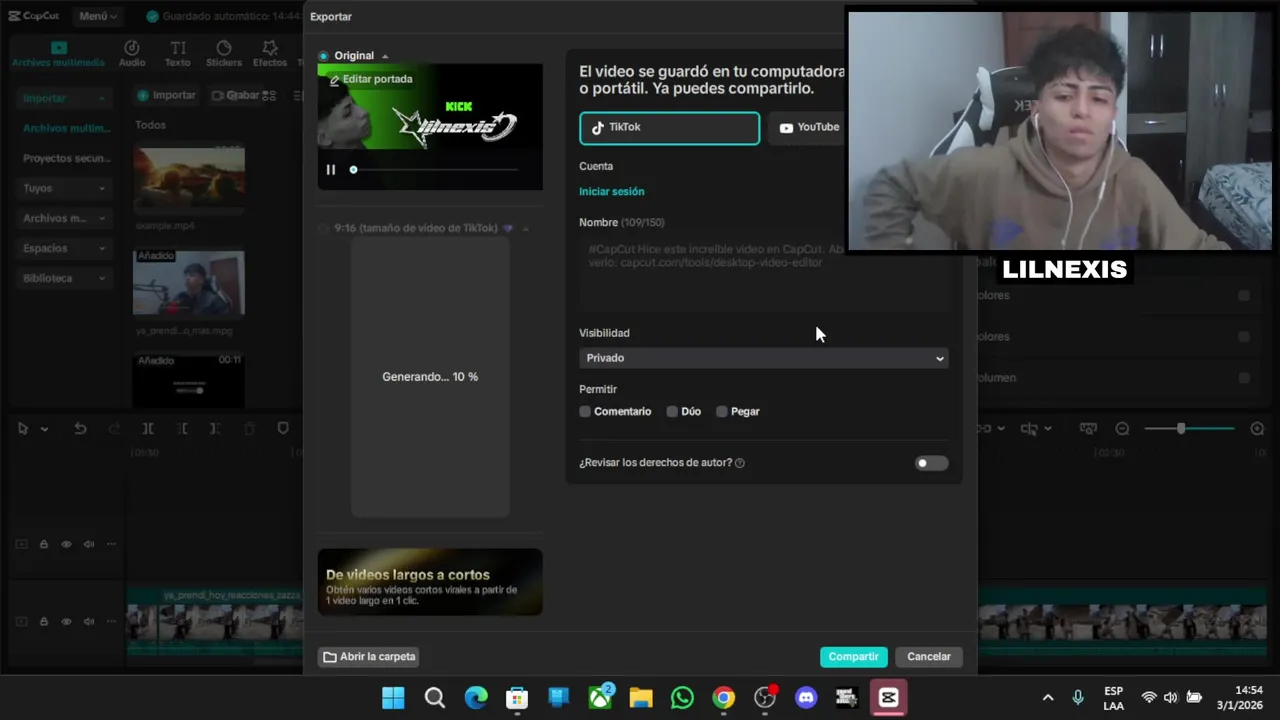
Task: Click the timeline trash delete icon
Action: tap(249, 429)
